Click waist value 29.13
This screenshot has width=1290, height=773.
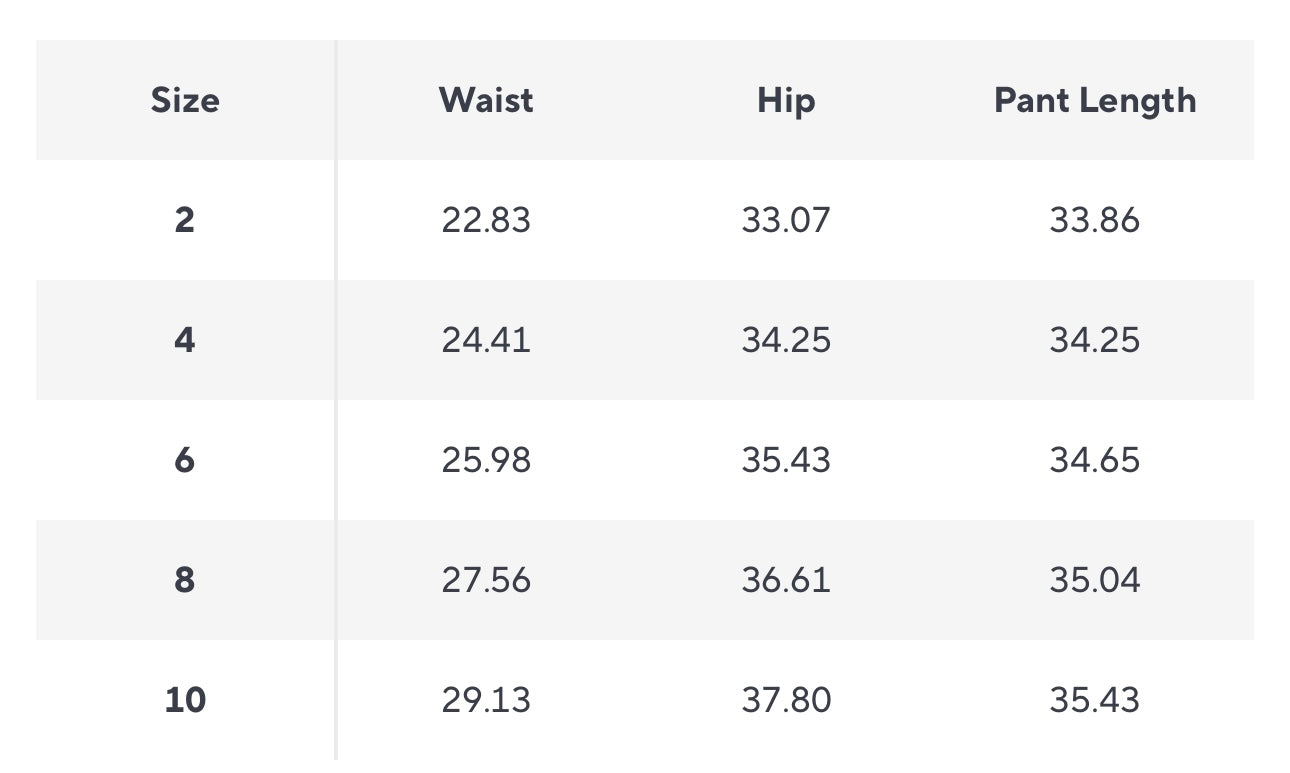point(486,700)
